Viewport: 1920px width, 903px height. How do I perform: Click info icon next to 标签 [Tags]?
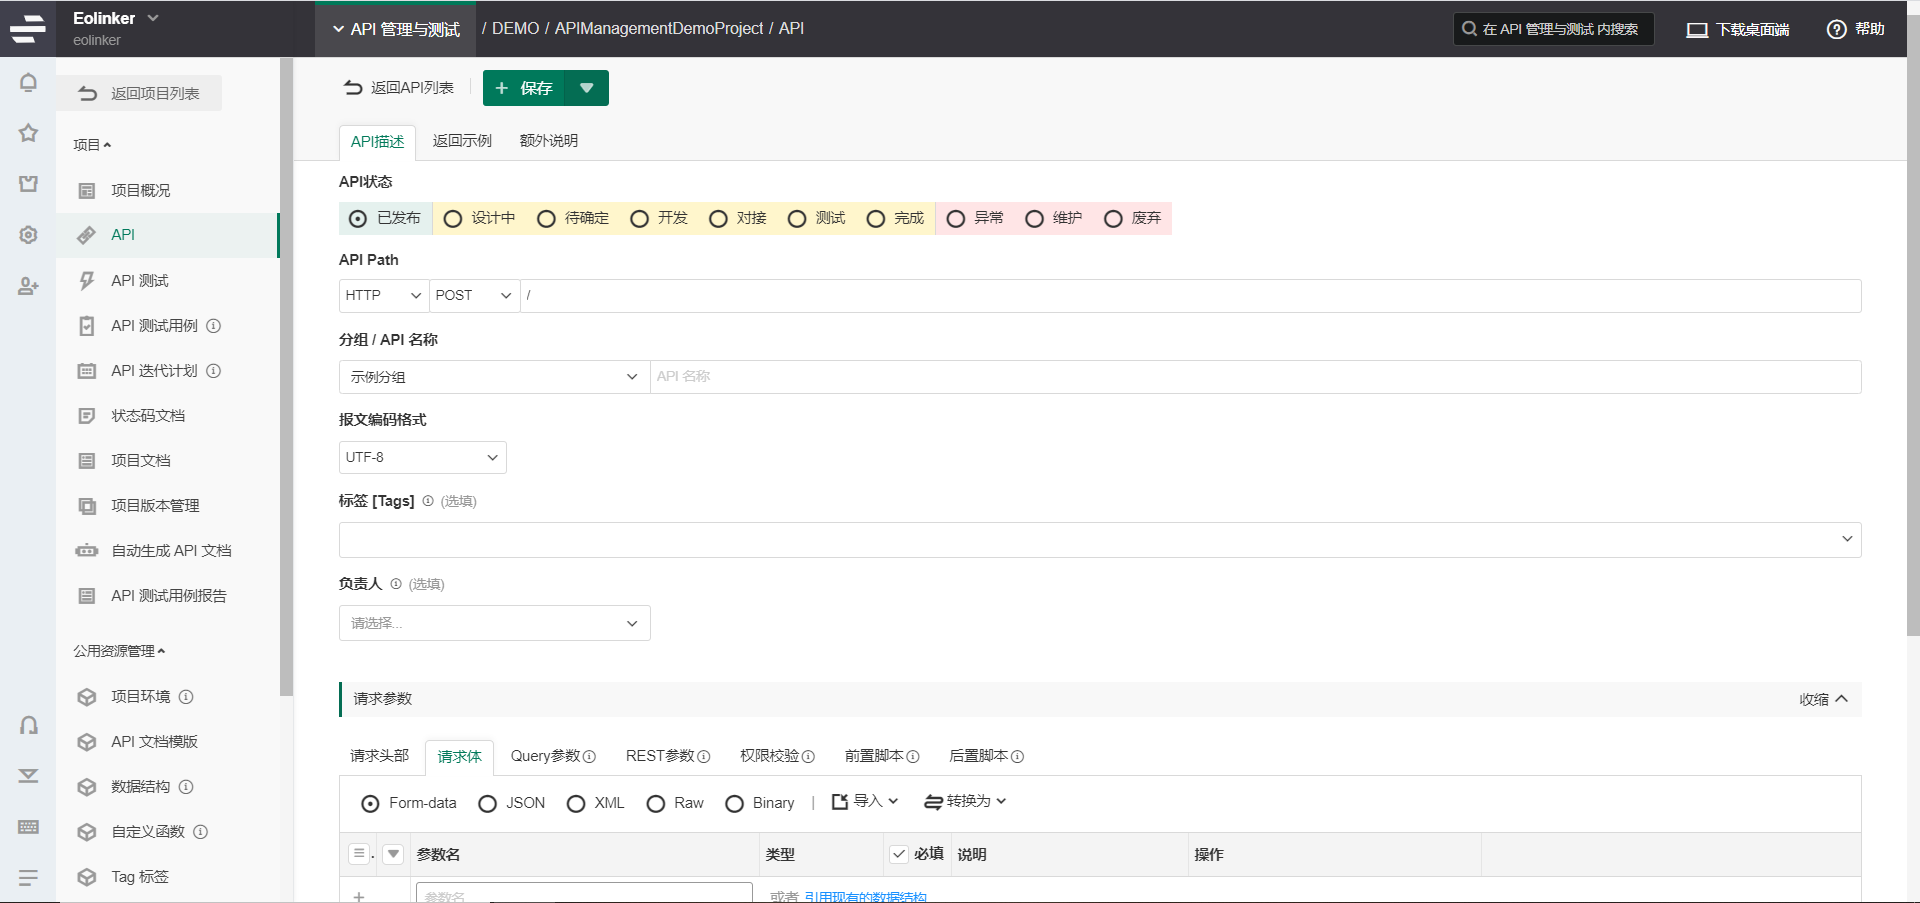(x=428, y=501)
